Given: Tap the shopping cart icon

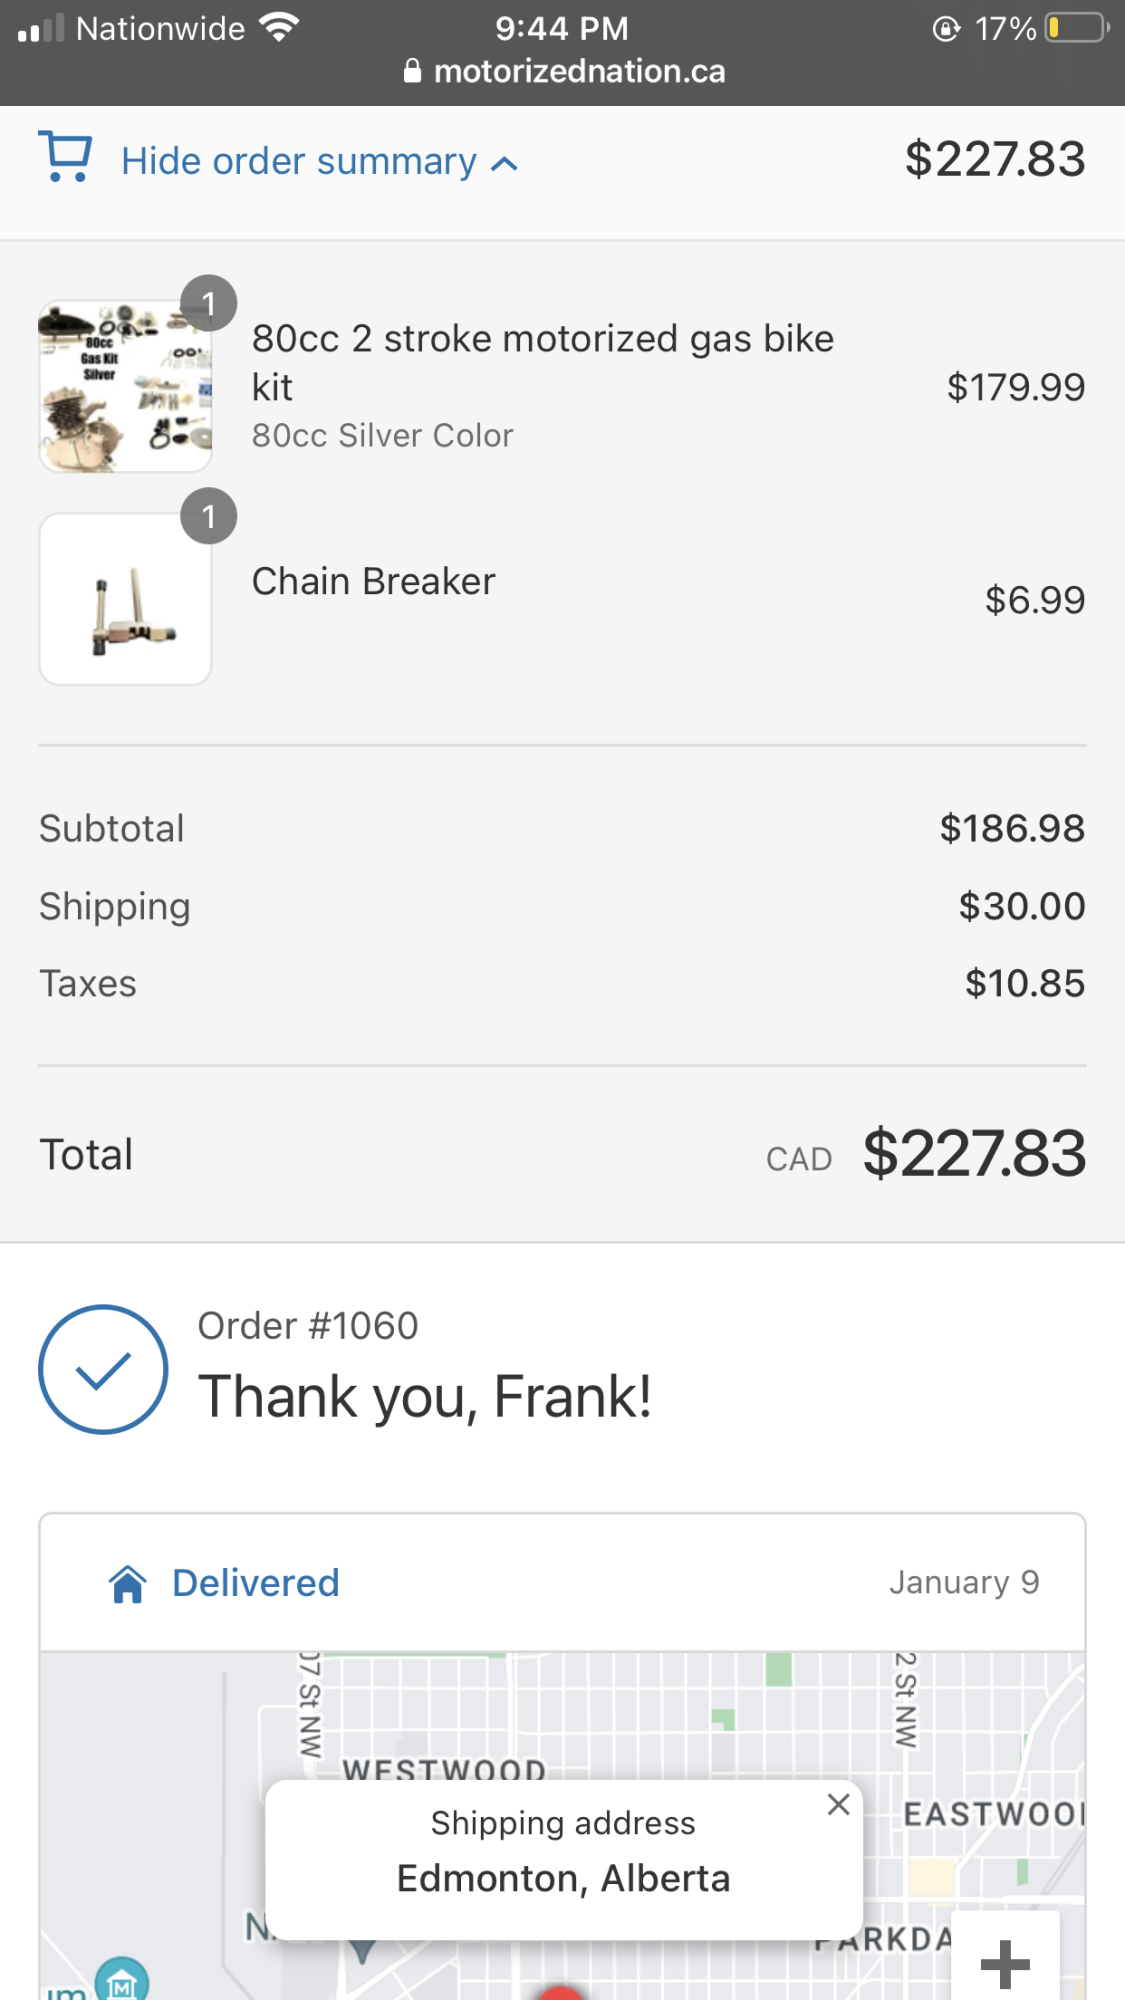Looking at the screenshot, I should (x=65, y=157).
